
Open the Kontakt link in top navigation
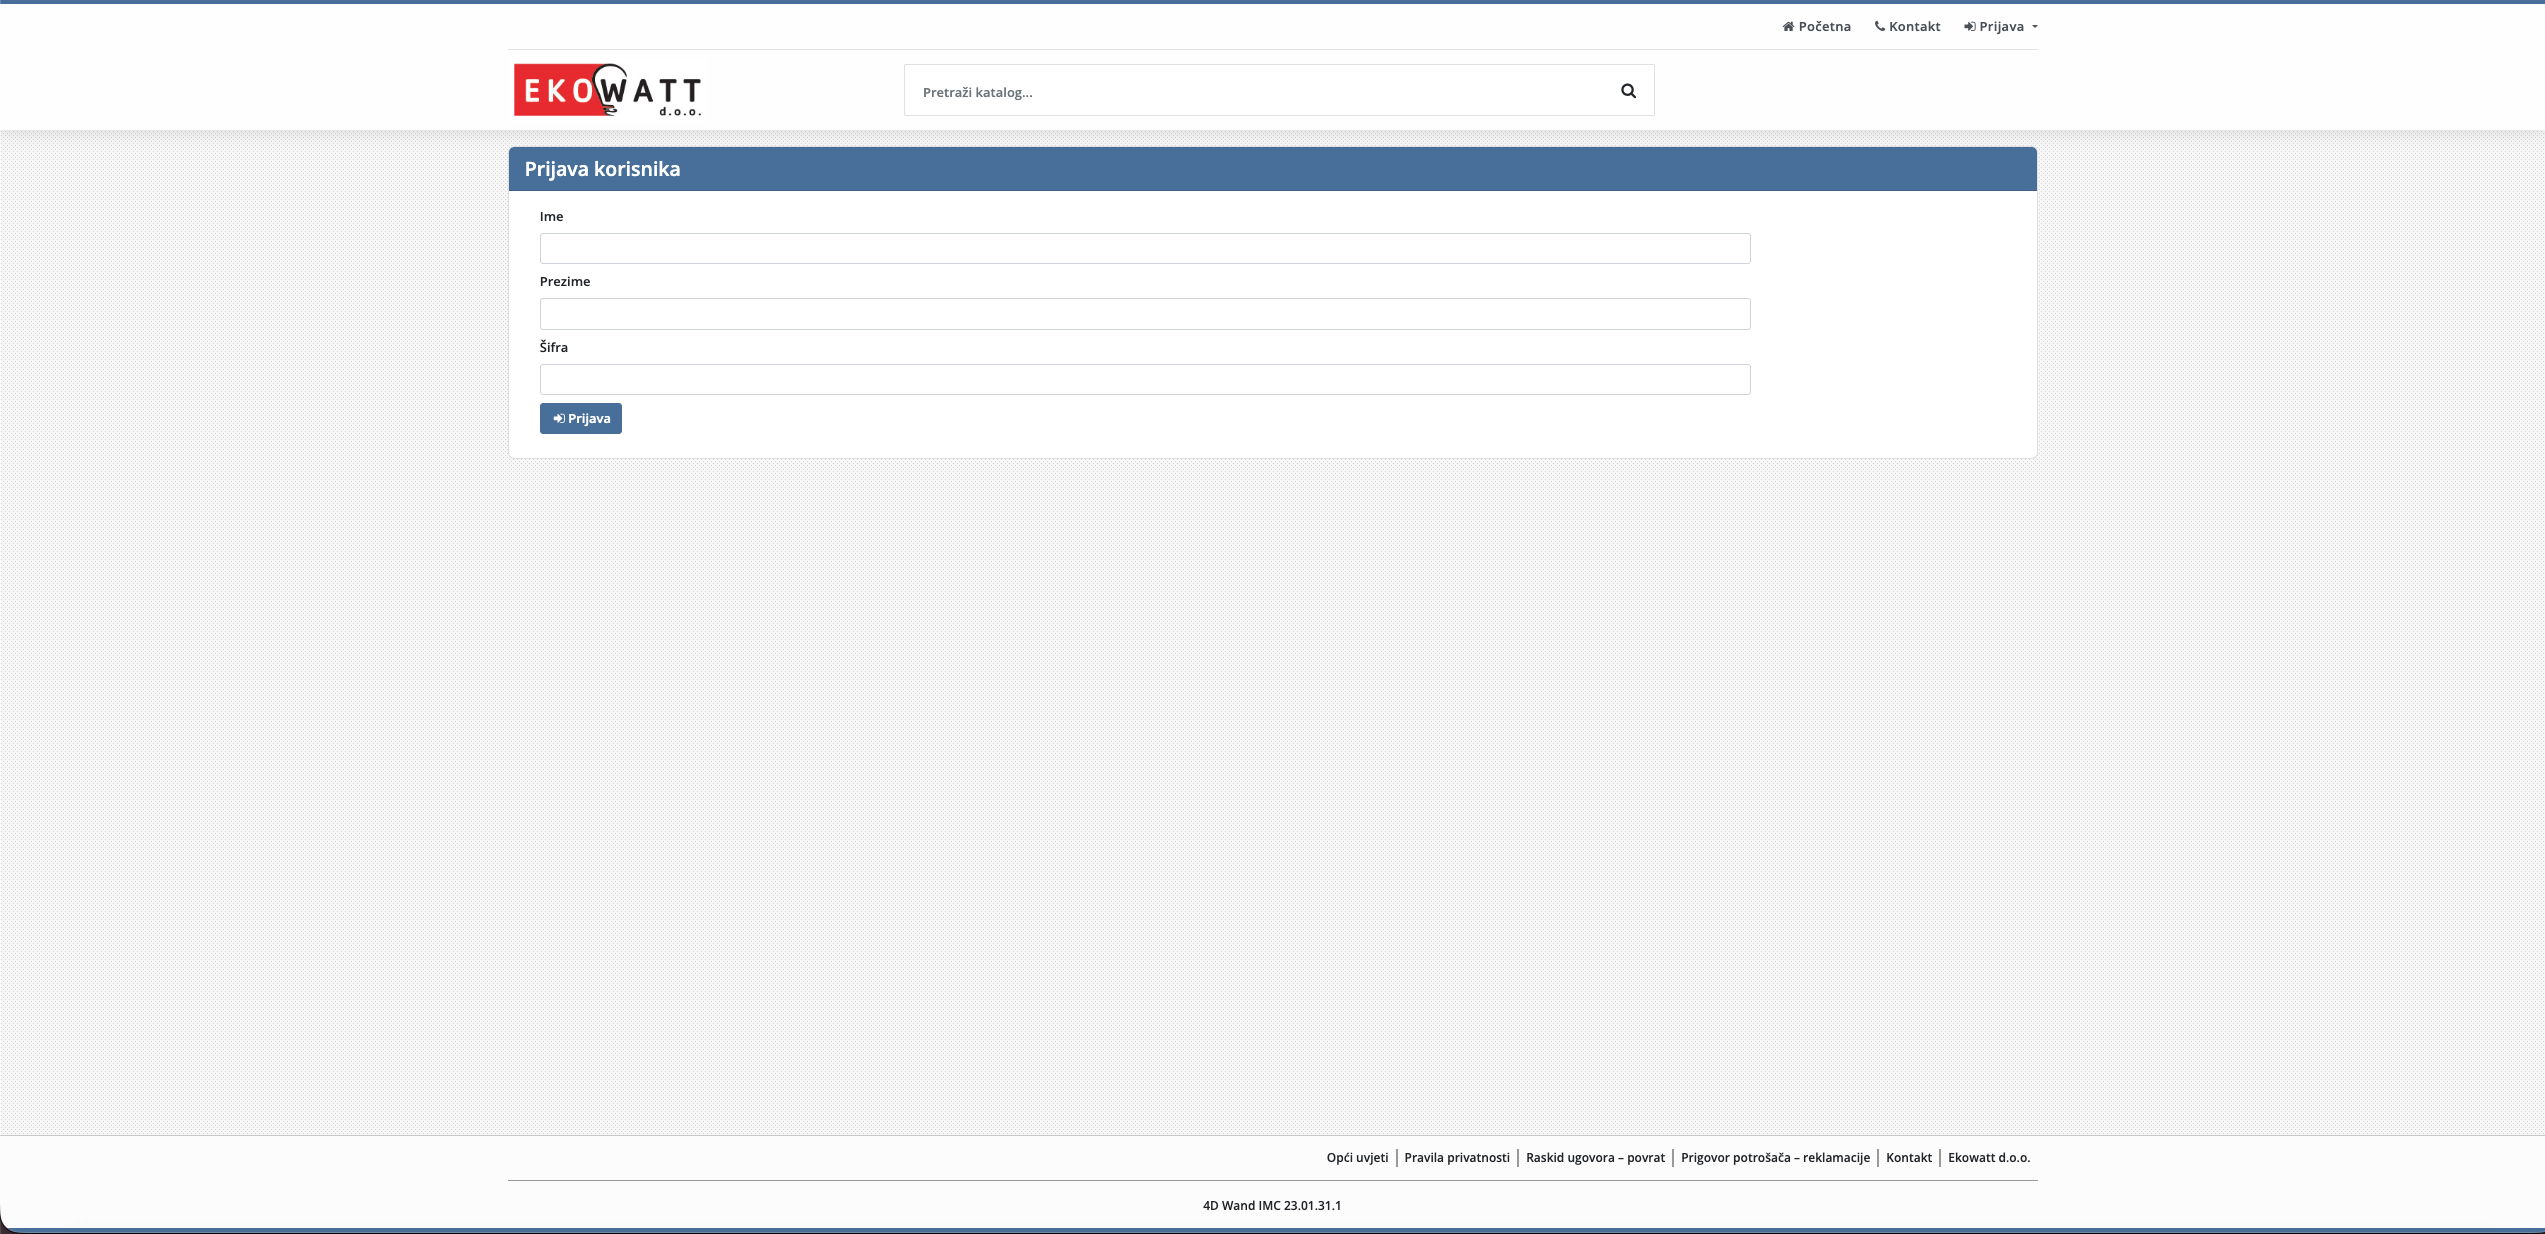[1907, 27]
